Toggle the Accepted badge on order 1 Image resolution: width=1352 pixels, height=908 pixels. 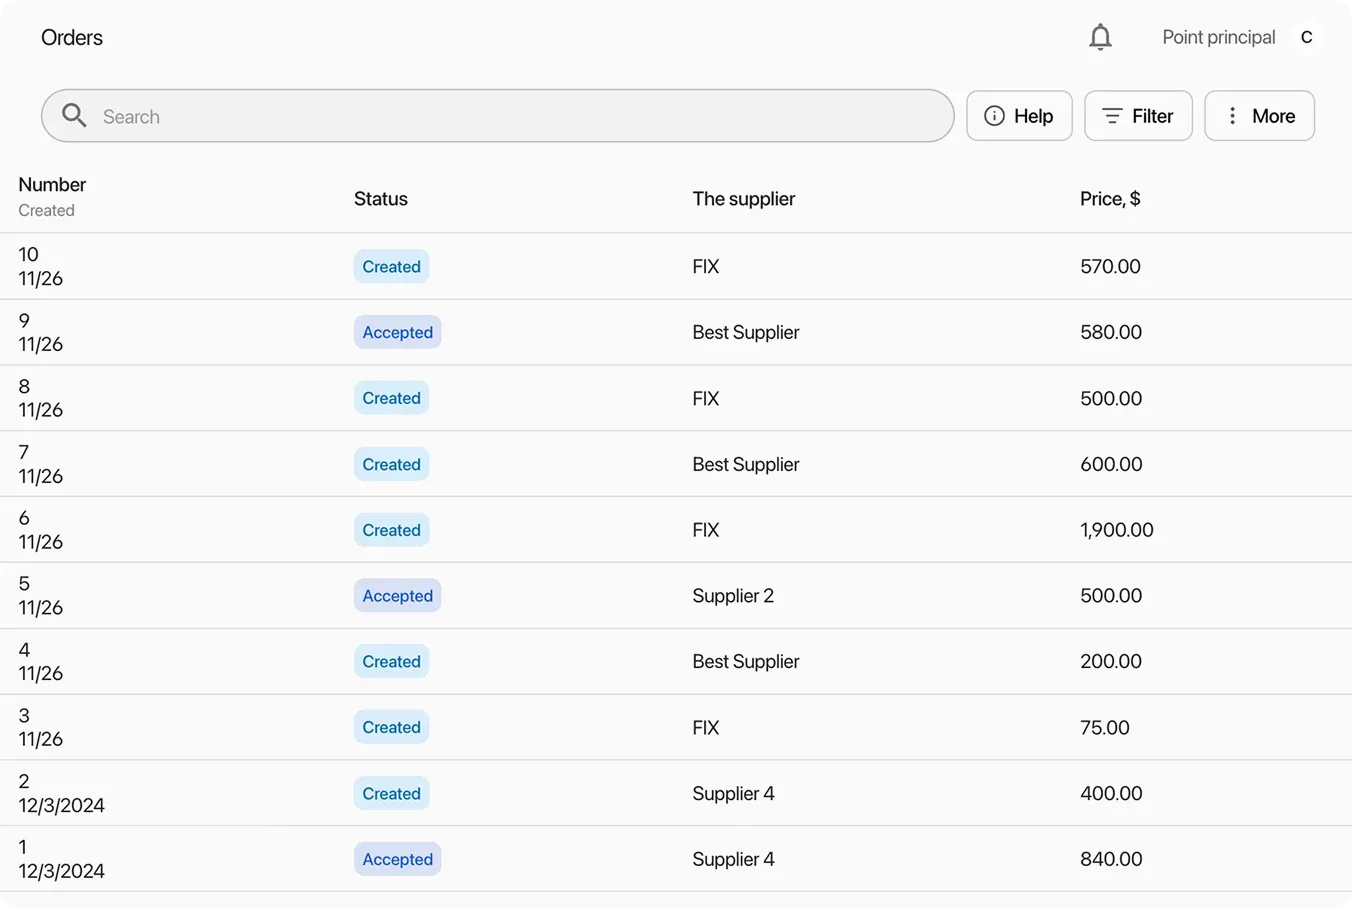397,859
